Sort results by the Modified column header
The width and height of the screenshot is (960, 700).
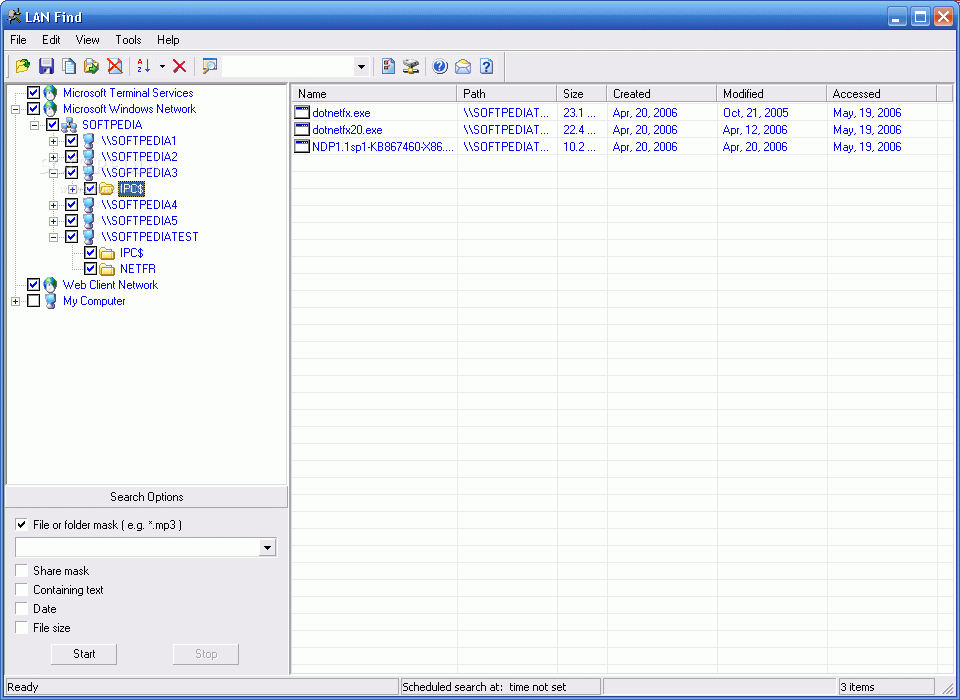pyautogui.click(x=771, y=94)
